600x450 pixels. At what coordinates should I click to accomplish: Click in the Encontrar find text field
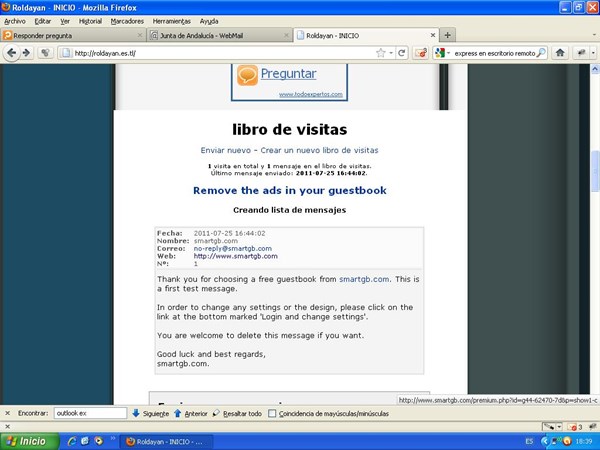point(90,413)
